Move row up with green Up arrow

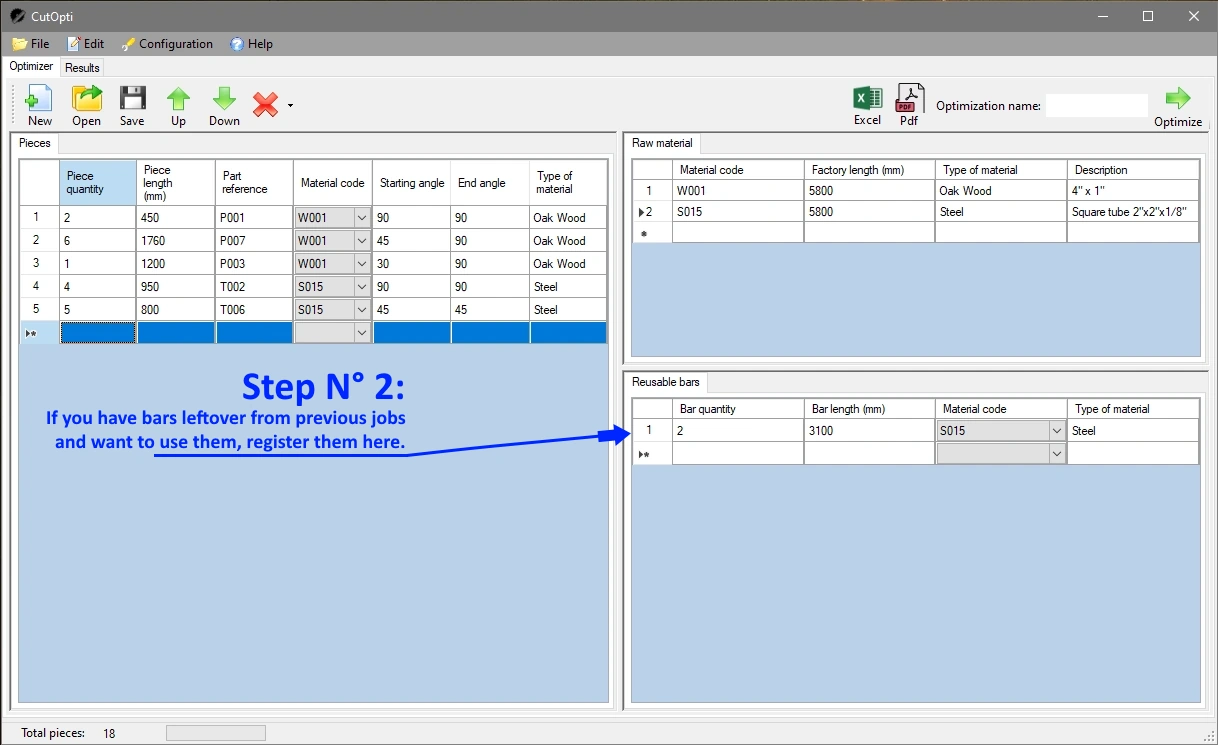tap(178, 104)
